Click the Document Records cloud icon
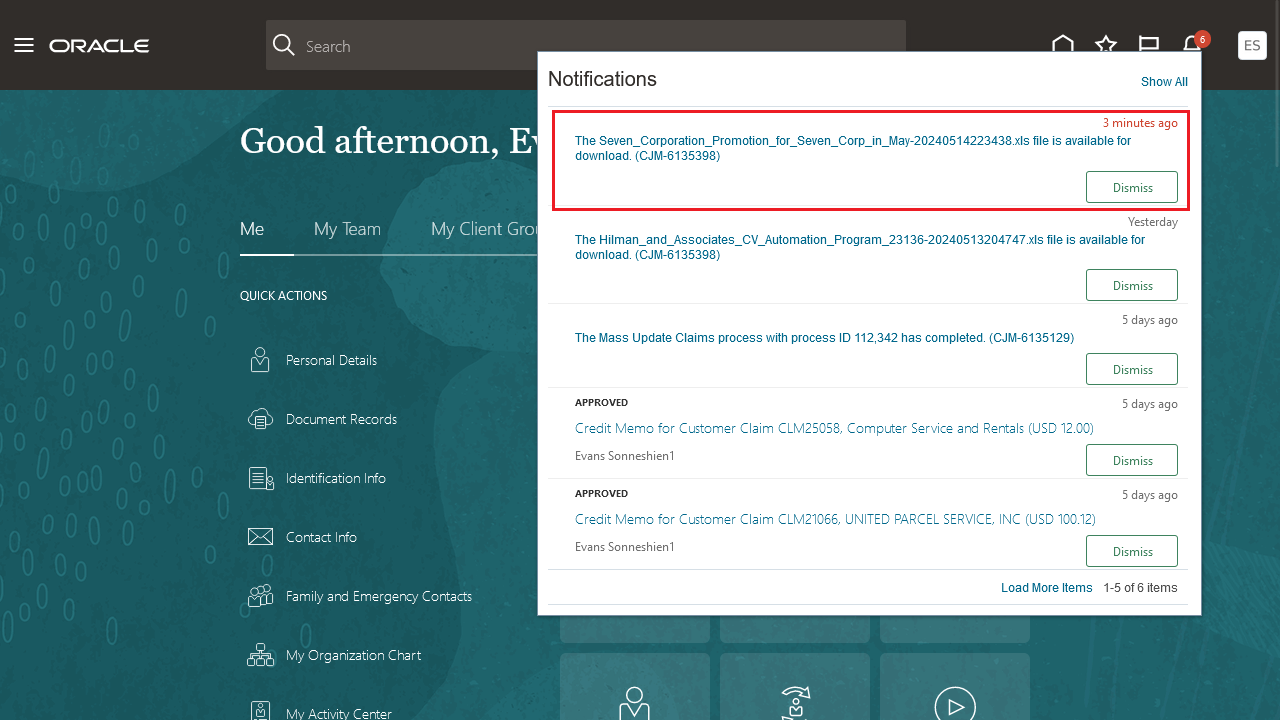Screen dimensions: 1280x720 260,419
